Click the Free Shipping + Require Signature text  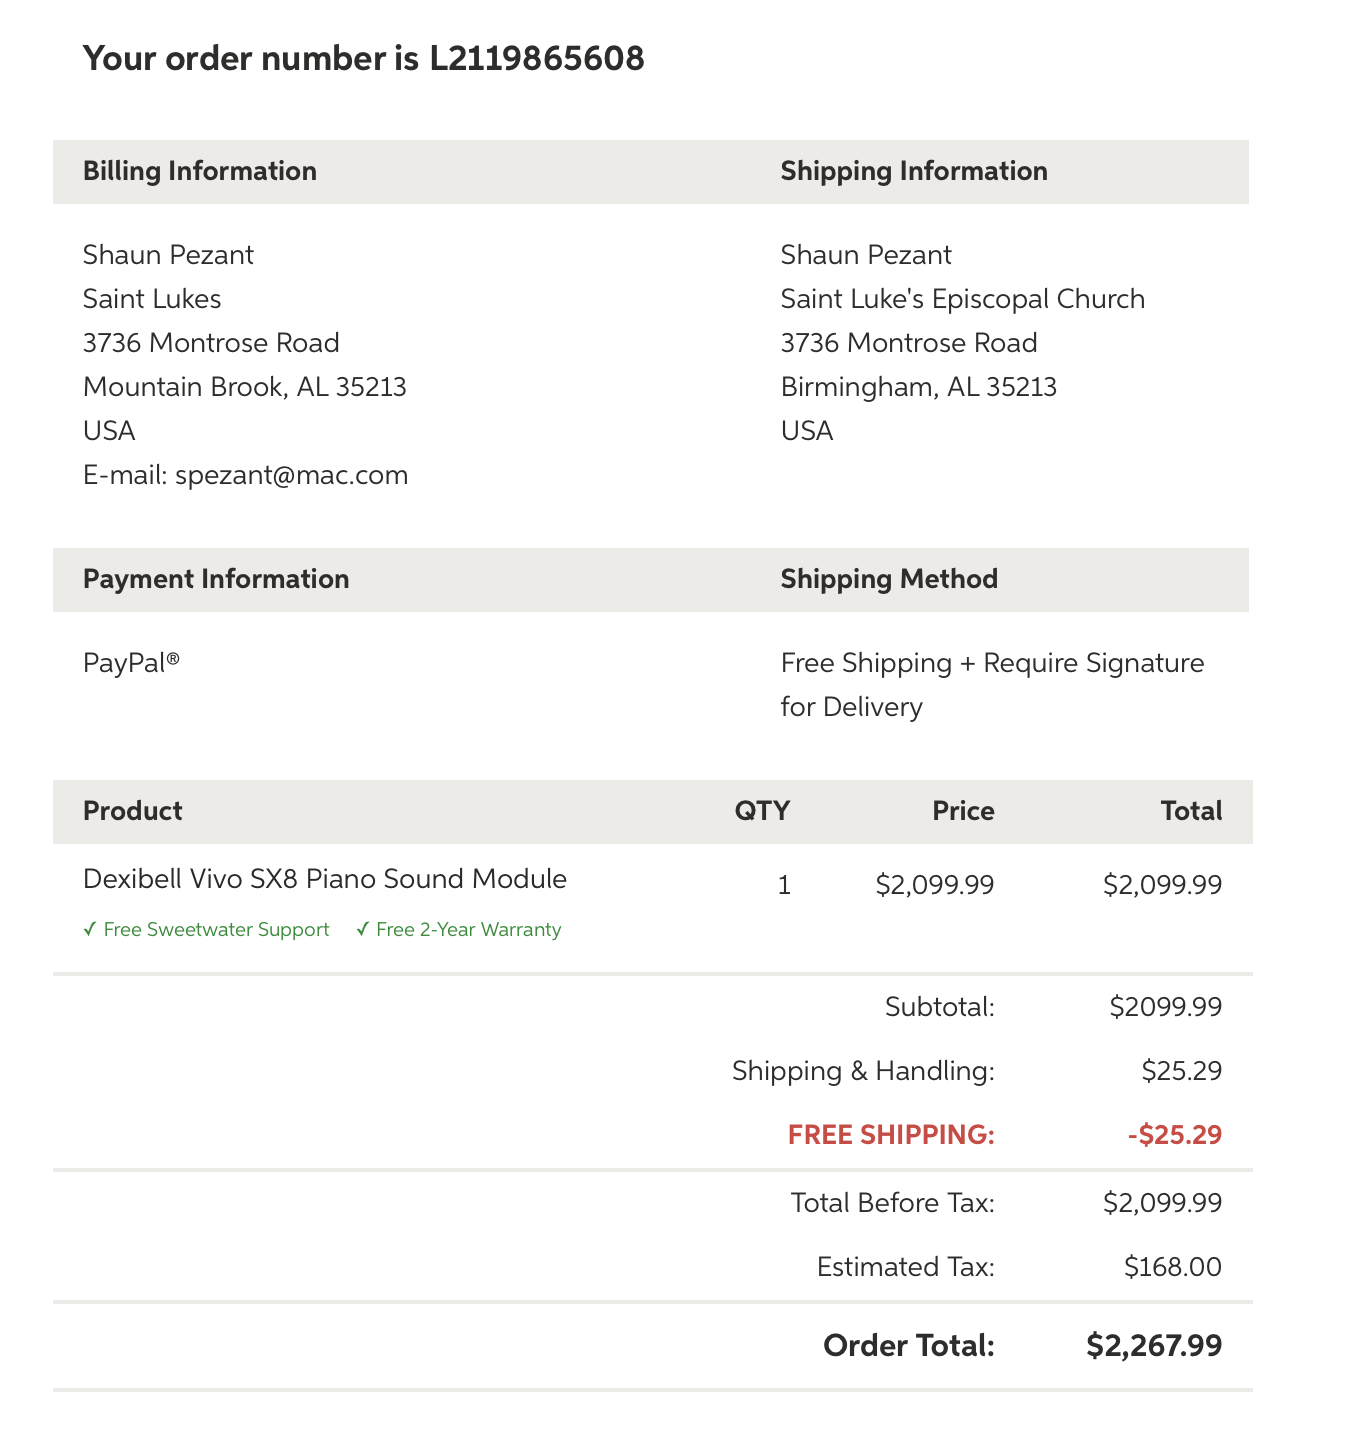[992, 664]
